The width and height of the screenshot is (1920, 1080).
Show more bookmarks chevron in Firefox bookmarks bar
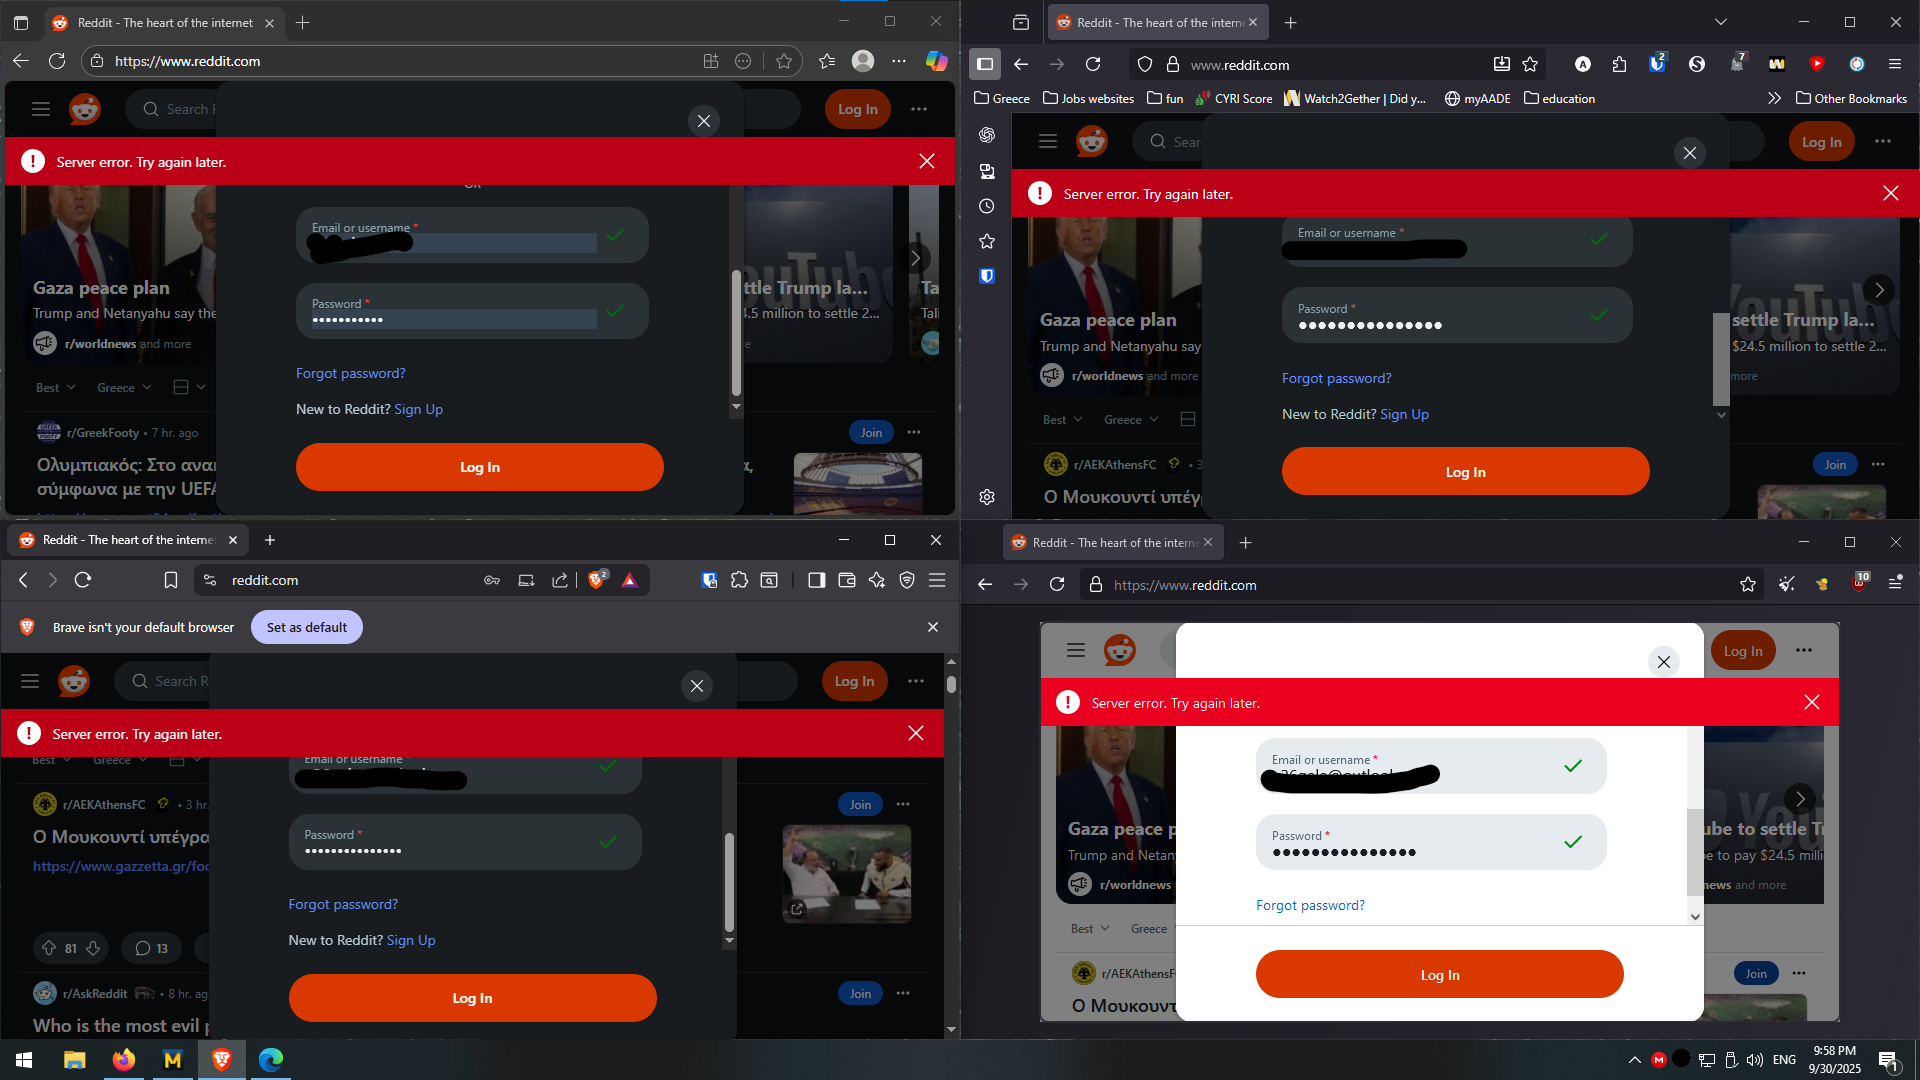click(1774, 98)
